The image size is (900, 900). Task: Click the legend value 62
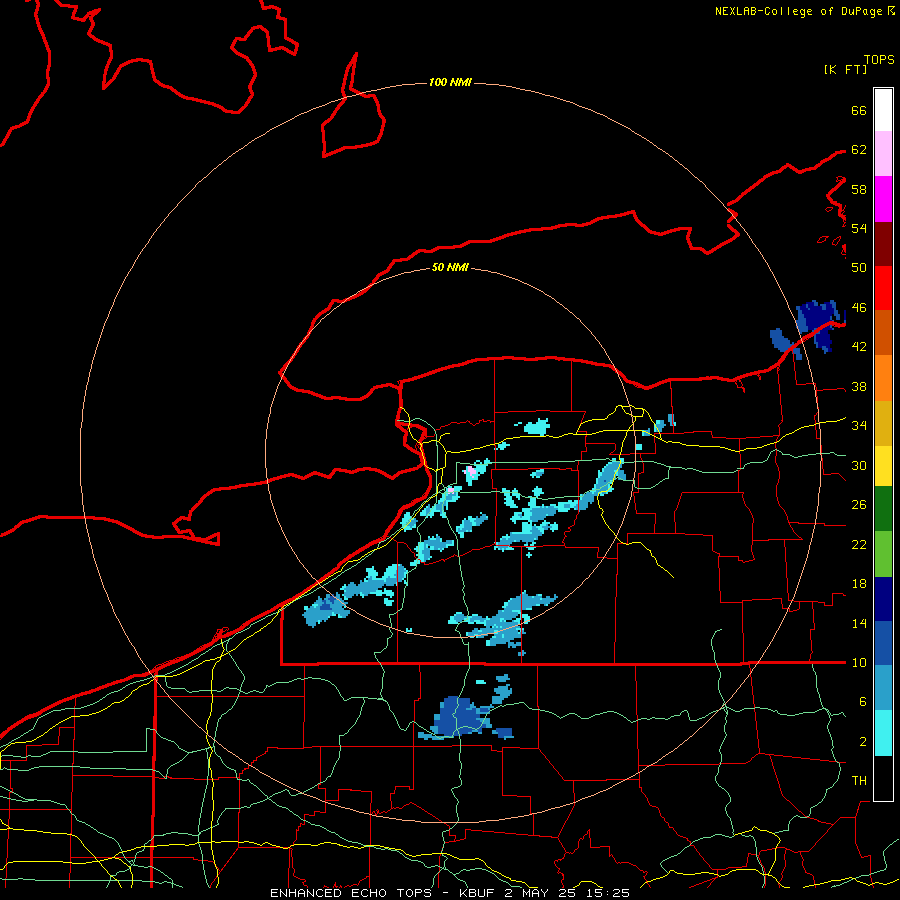pyautogui.click(x=859, y=150)
